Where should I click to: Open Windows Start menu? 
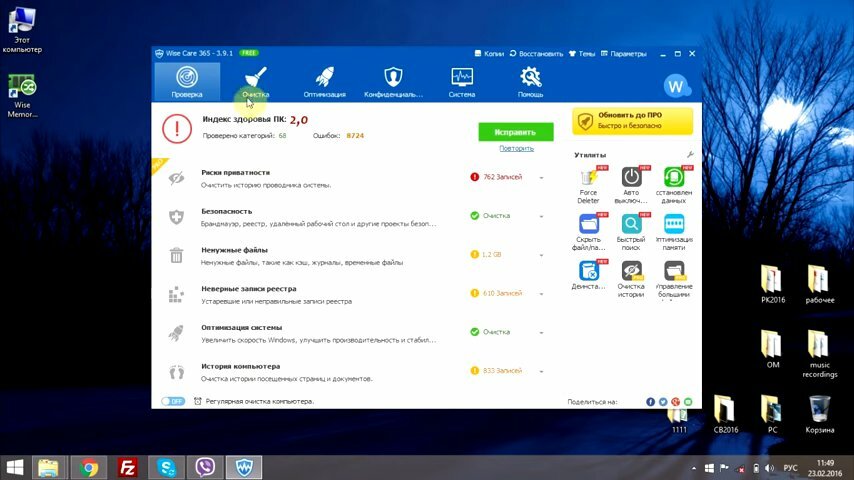[15, 467]
